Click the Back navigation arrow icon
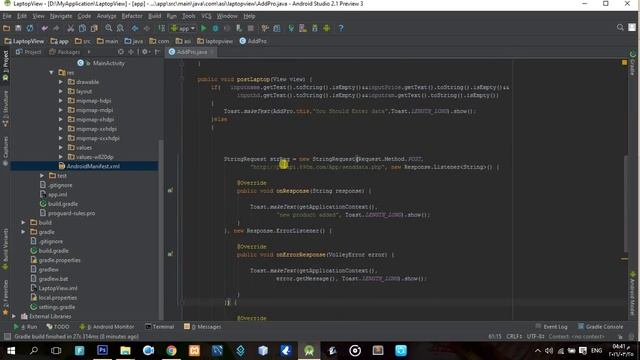The image size is (640, 360). (135, 28)
